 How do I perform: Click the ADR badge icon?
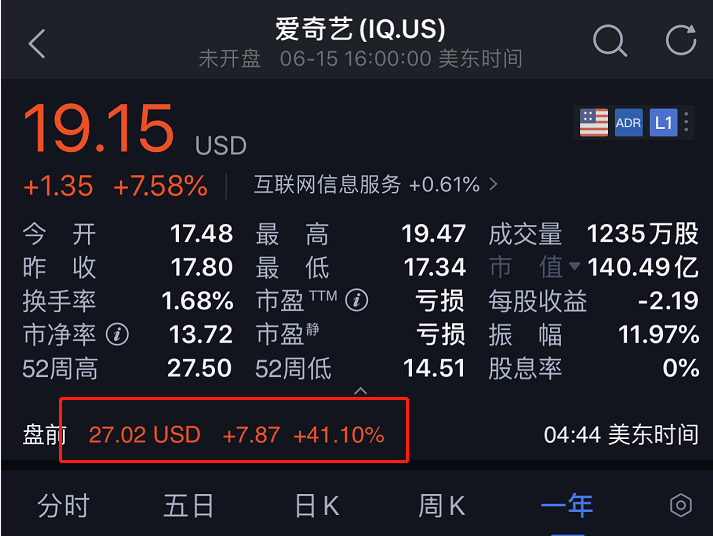click(628, 123)
